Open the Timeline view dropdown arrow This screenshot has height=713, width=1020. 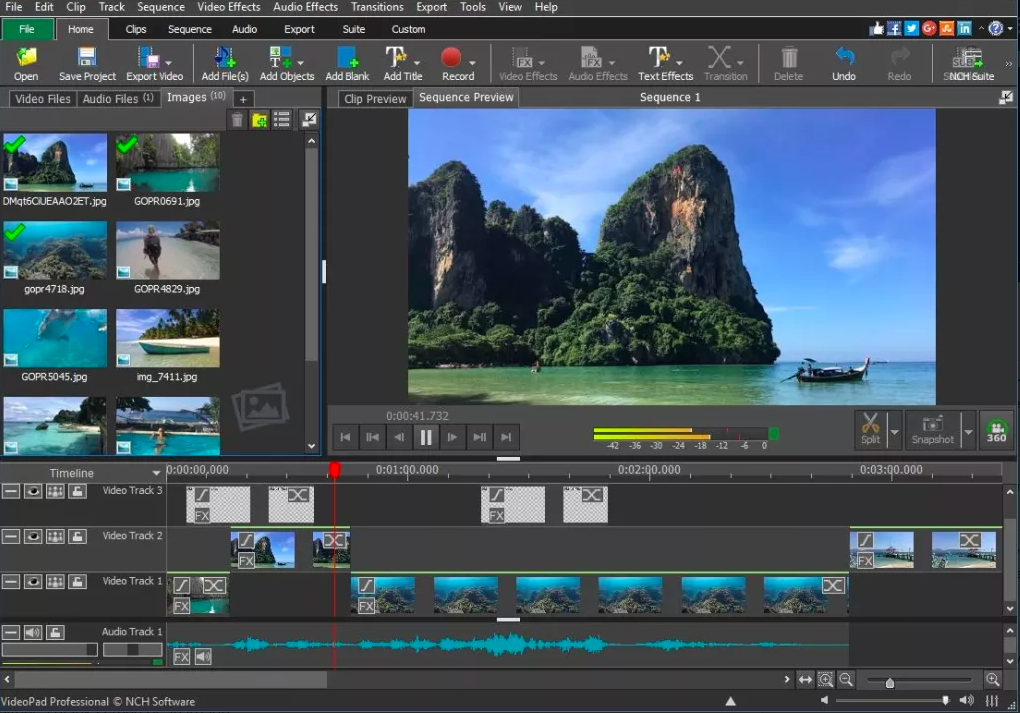tap(157, 472)
